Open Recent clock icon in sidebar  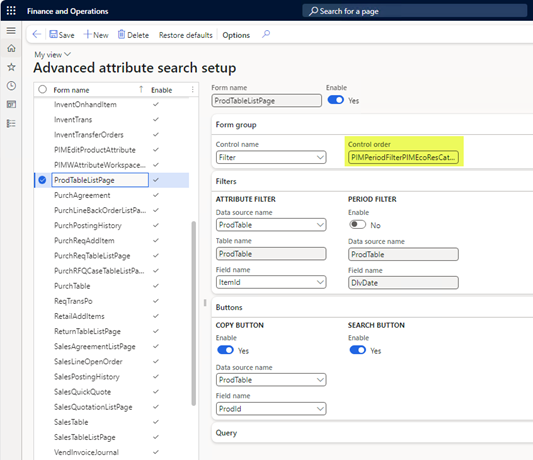tap(11, 86)
